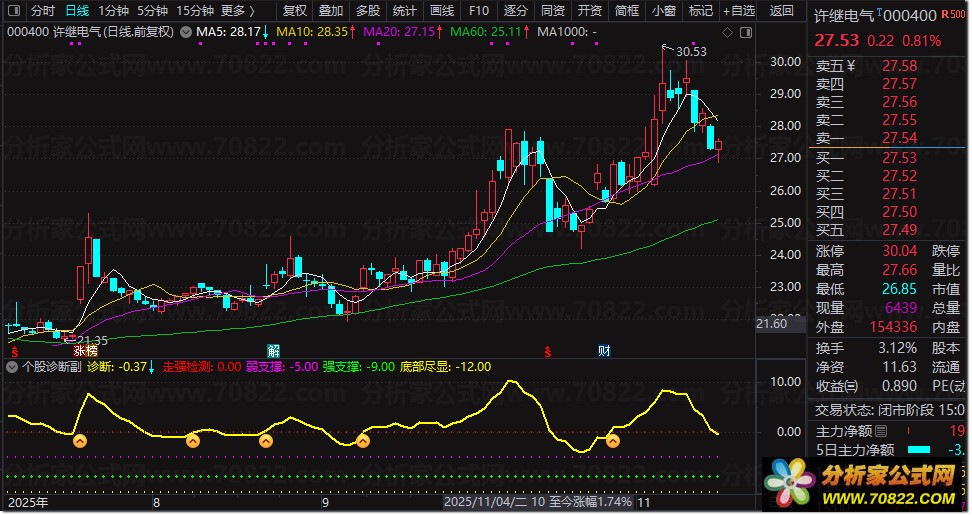Click the icon left of 分时 tab

pyautogui.click(x=12, y=11)
